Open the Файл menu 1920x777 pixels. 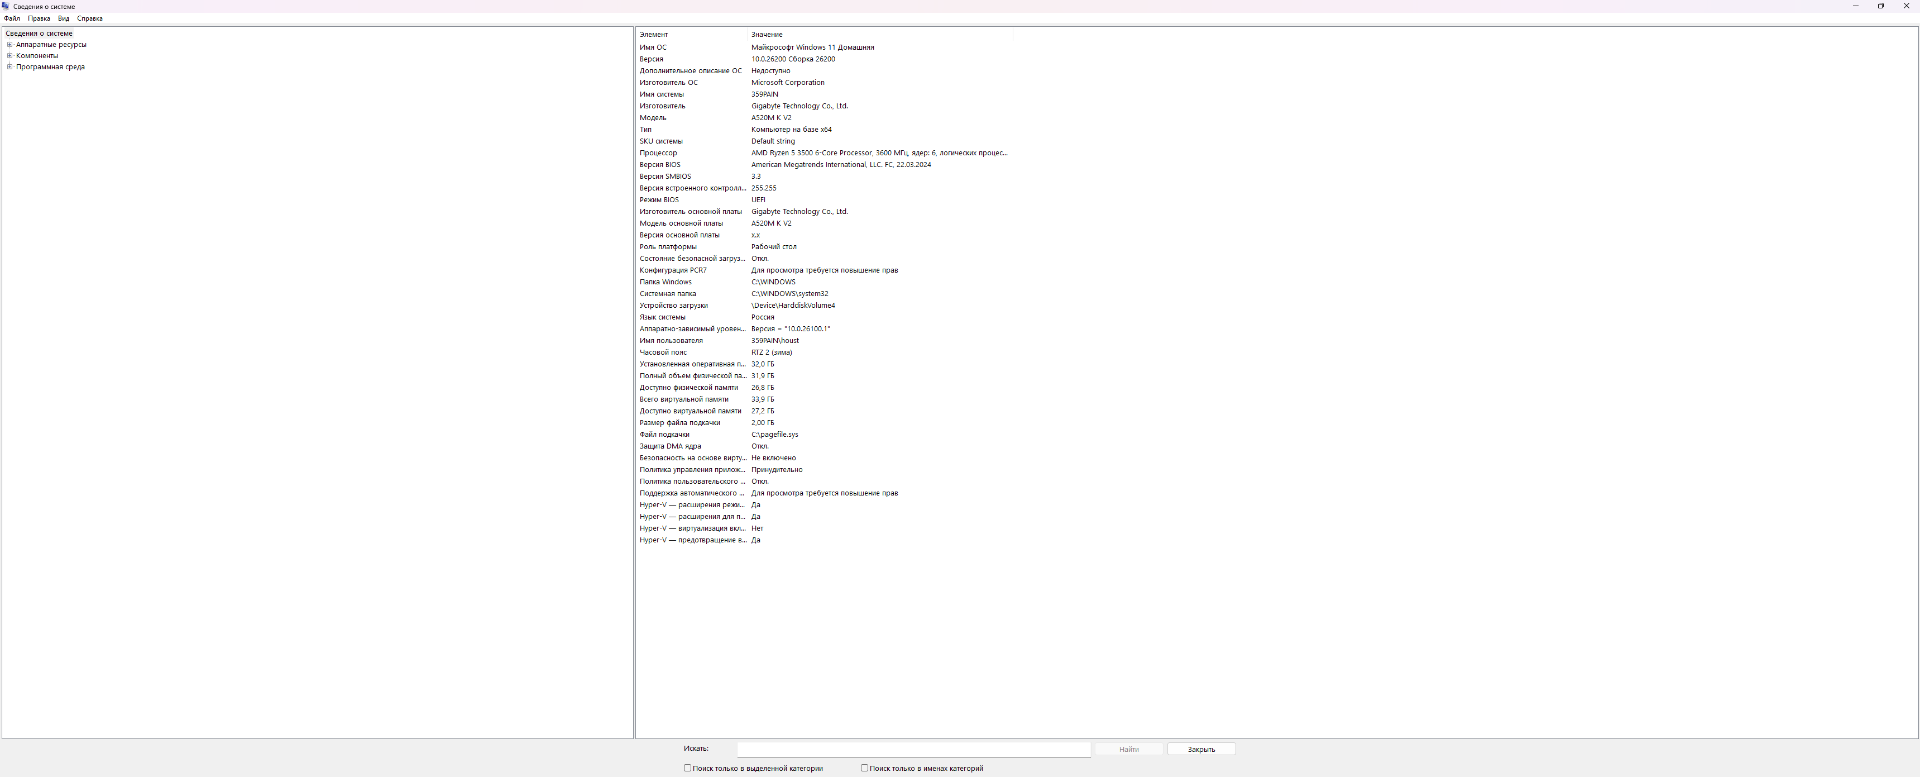pyautogui.click(x=12, y=19)
